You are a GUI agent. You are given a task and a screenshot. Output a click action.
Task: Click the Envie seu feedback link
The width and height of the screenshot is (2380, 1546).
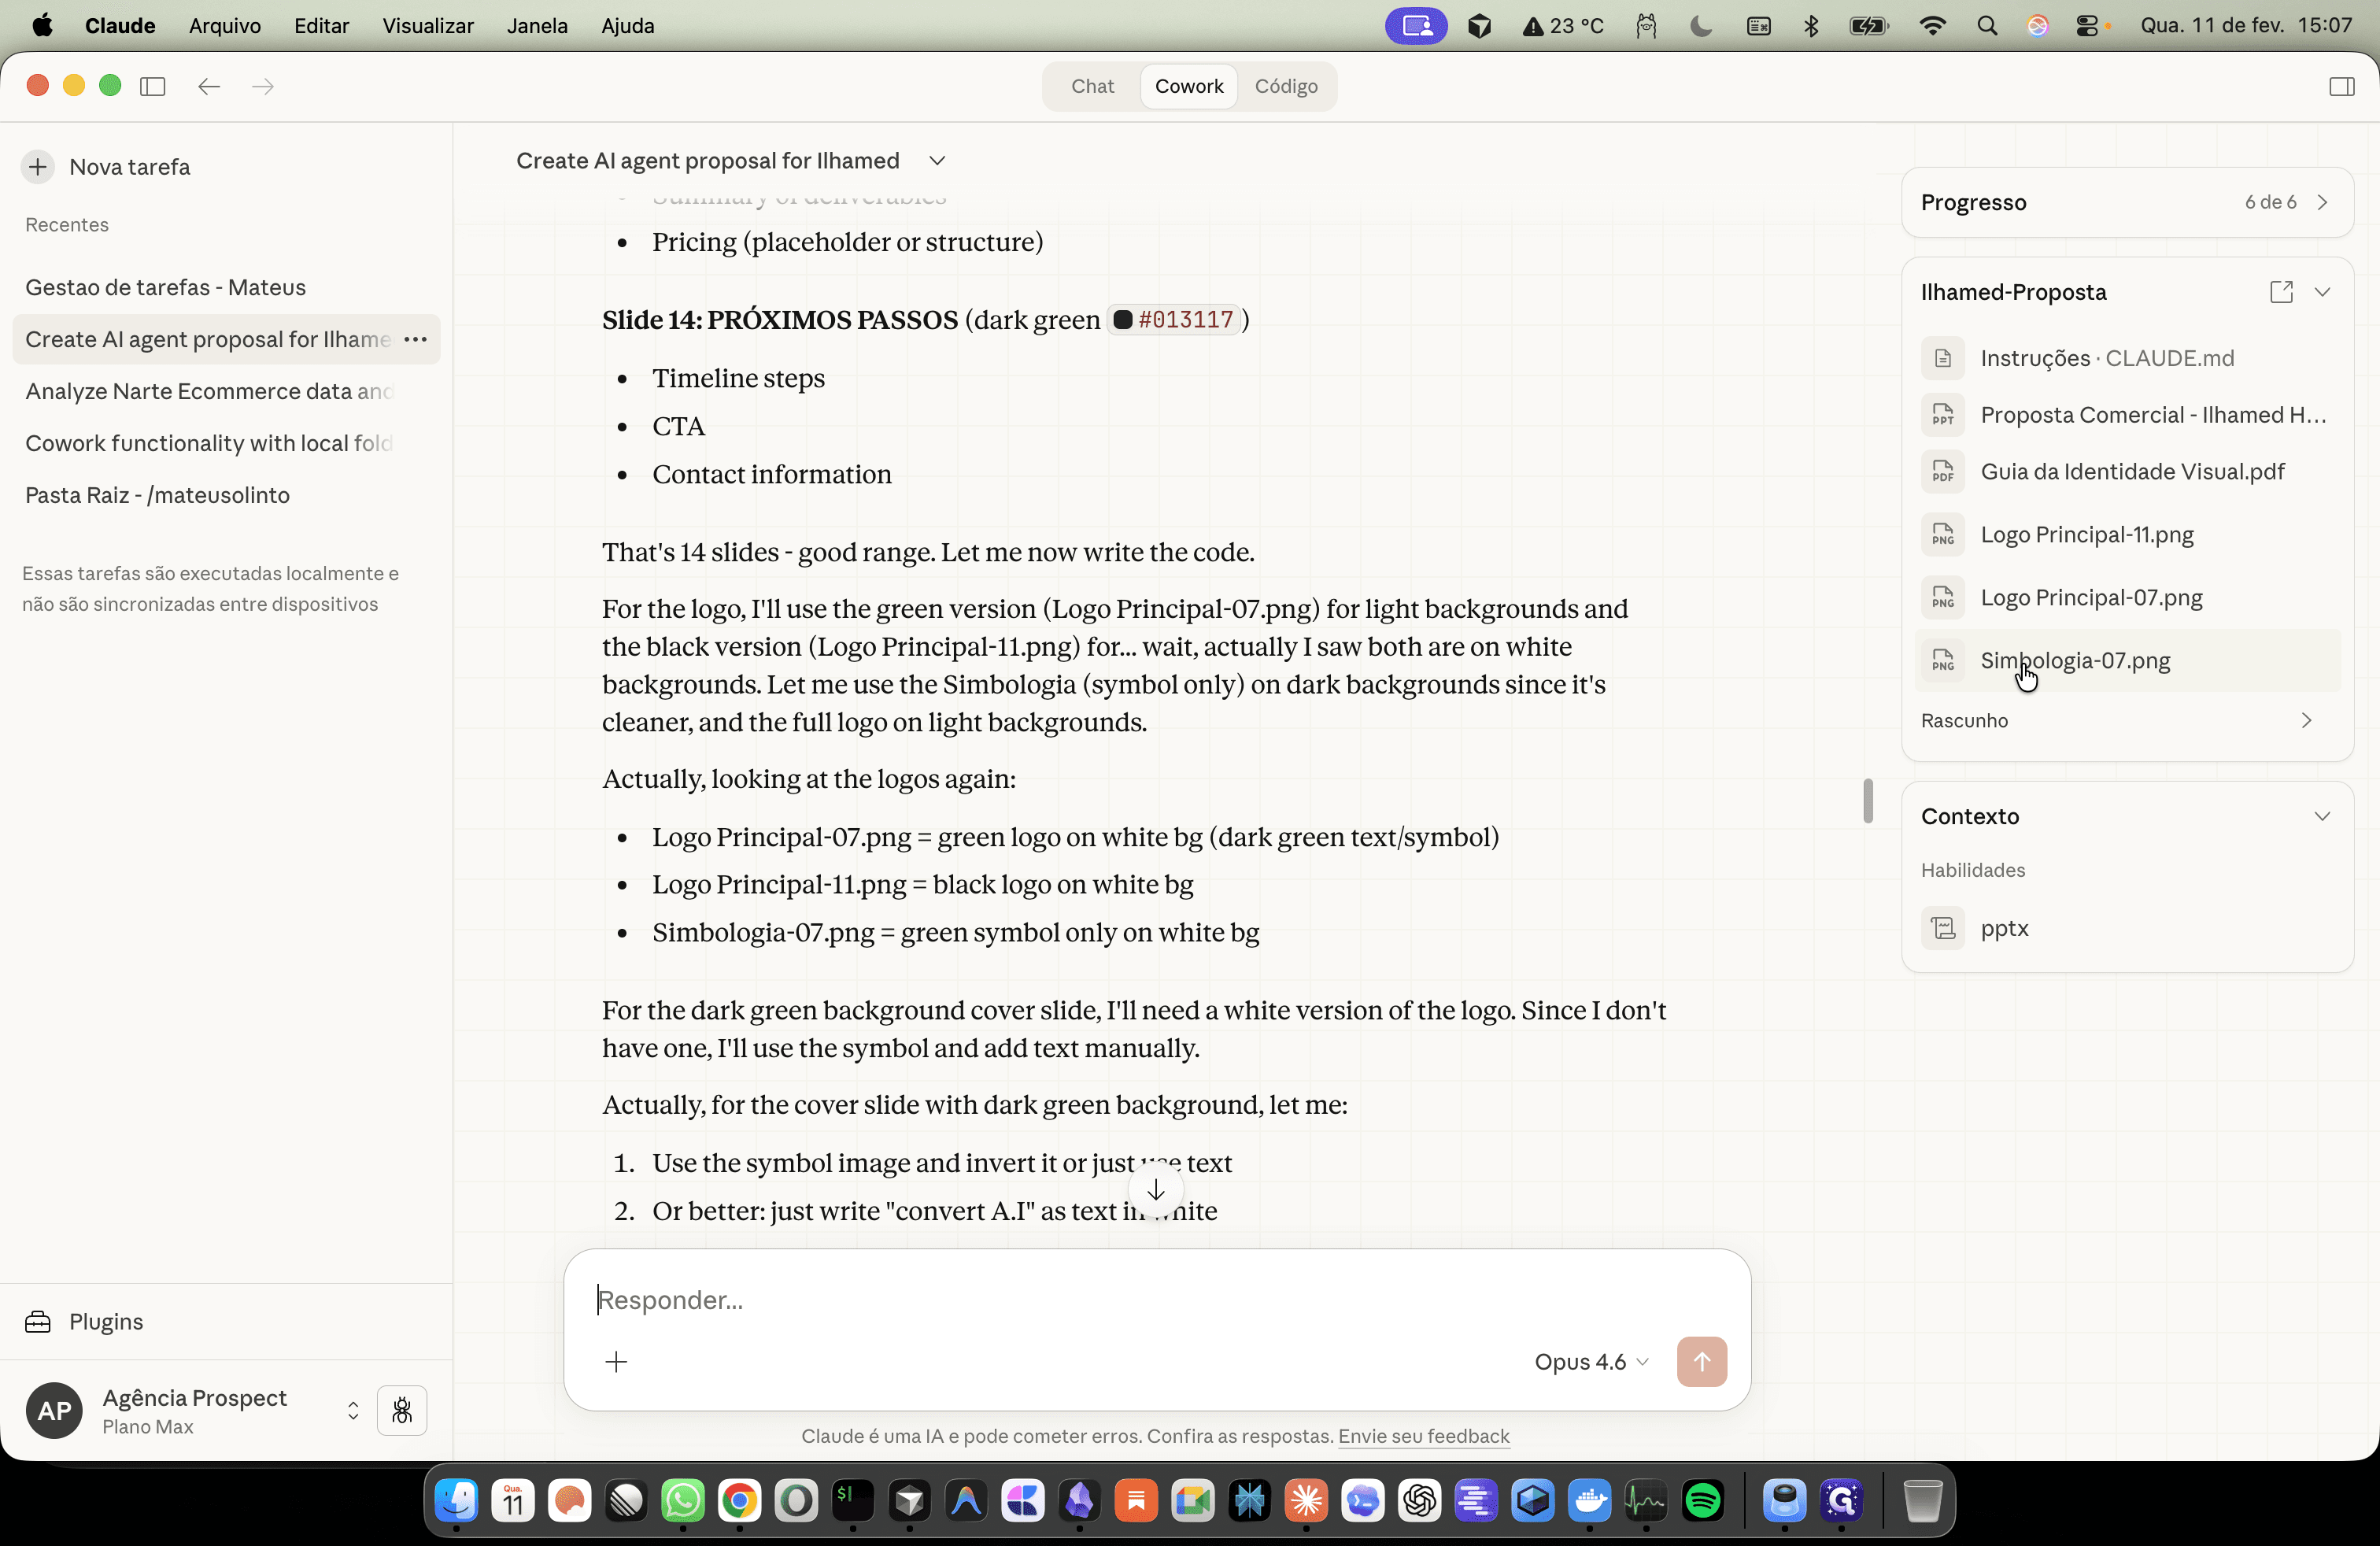[1424, 1436]
